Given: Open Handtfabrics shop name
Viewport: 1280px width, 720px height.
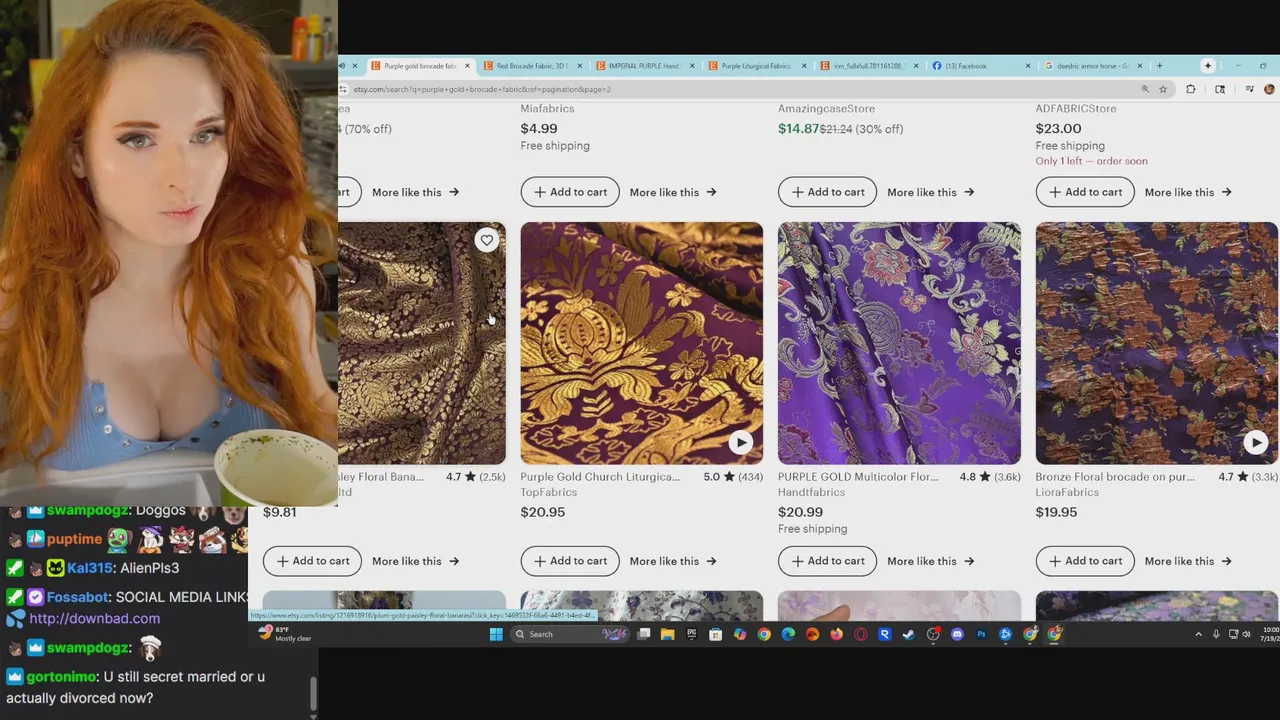Looking at the screenshot, I should (x=811, y=492).
